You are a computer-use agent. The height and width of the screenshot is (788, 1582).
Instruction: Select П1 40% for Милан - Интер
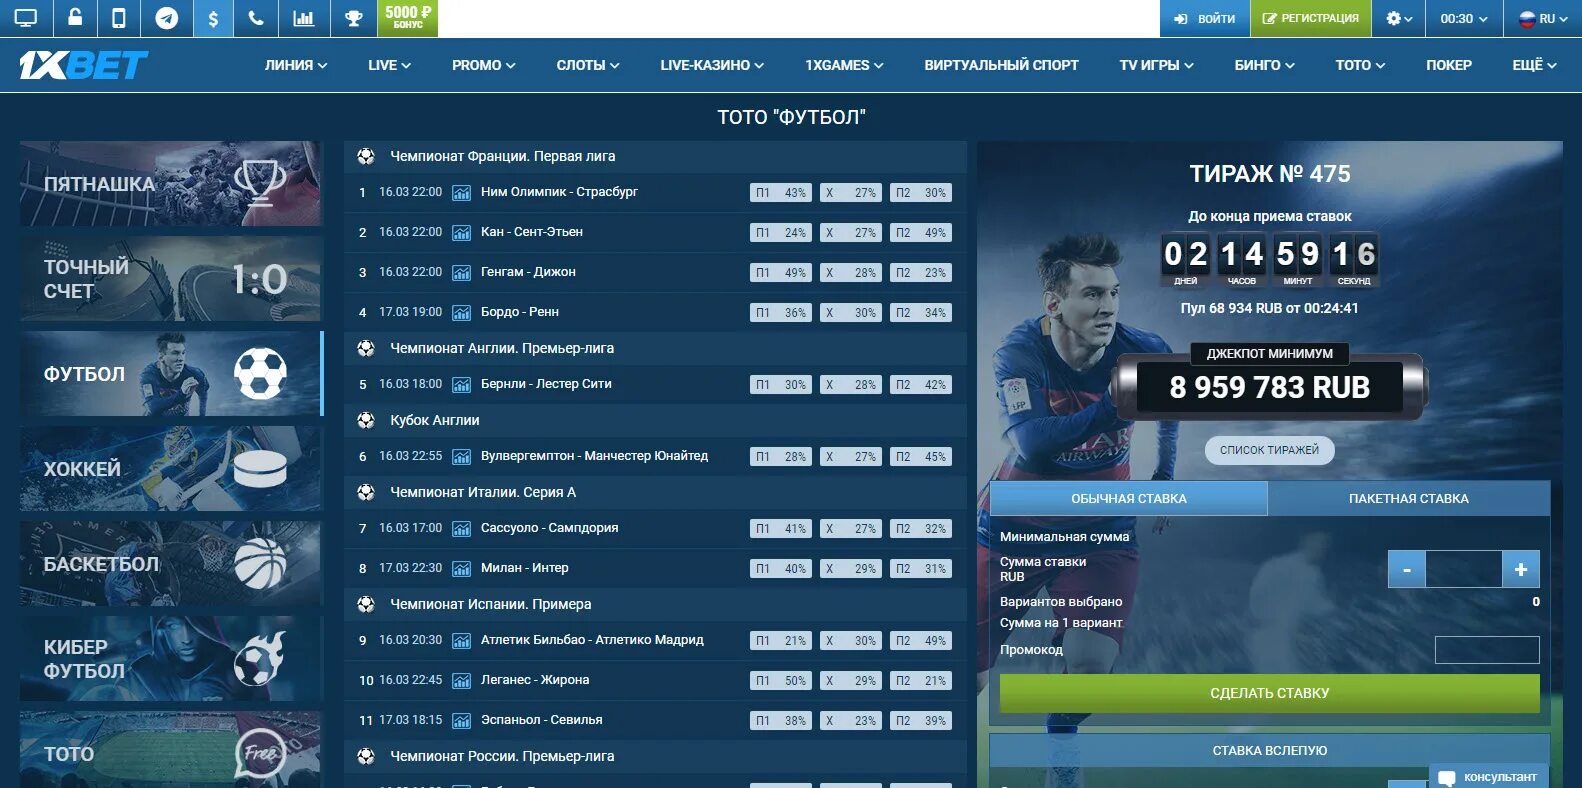[x=781, y=569]
